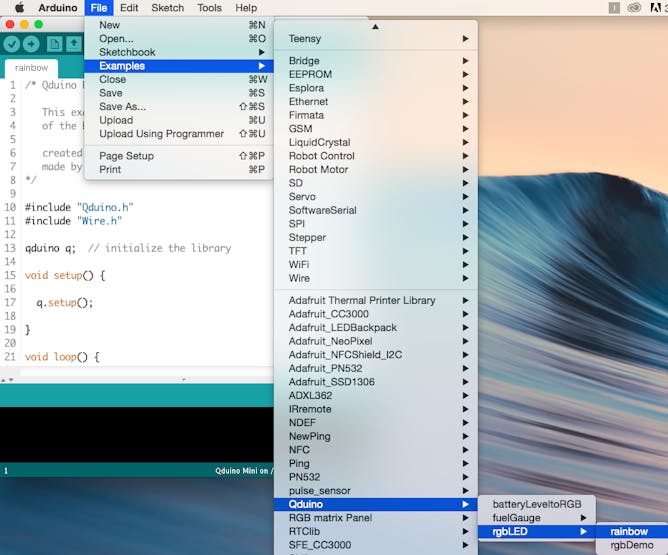668x555 pixels.
Task: Open Adafruit Thermal Printer Library examples
Action: tap(376, 300)
